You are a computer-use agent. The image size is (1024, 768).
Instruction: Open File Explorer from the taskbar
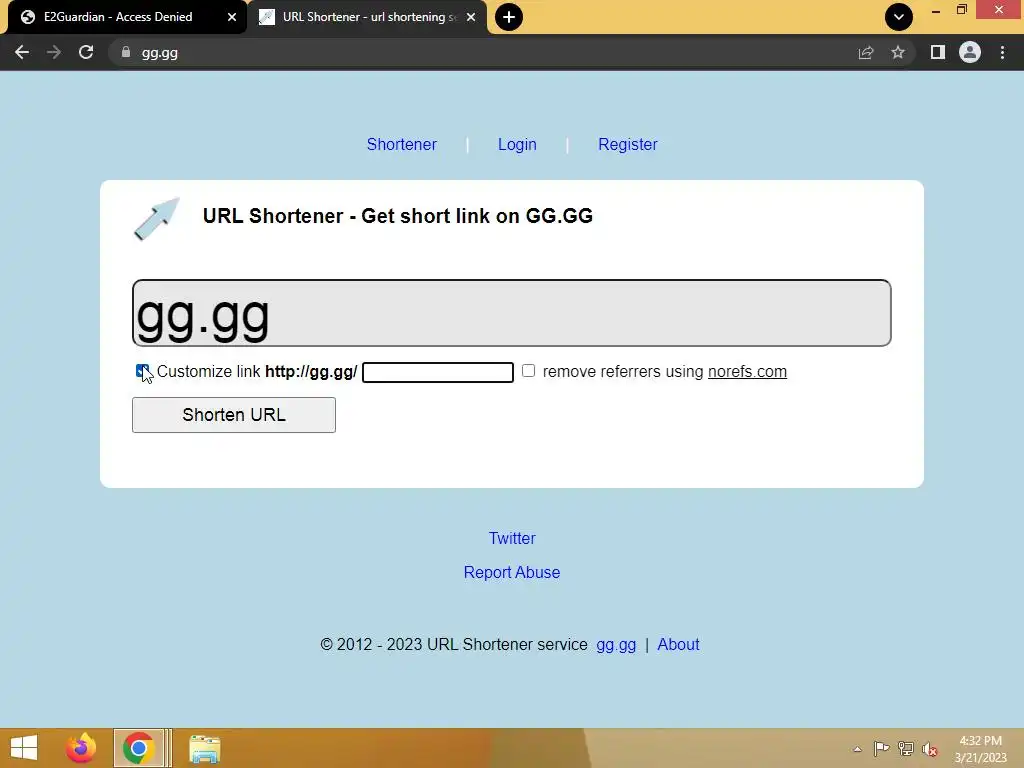pyautogui.click(x=204, y=748)
